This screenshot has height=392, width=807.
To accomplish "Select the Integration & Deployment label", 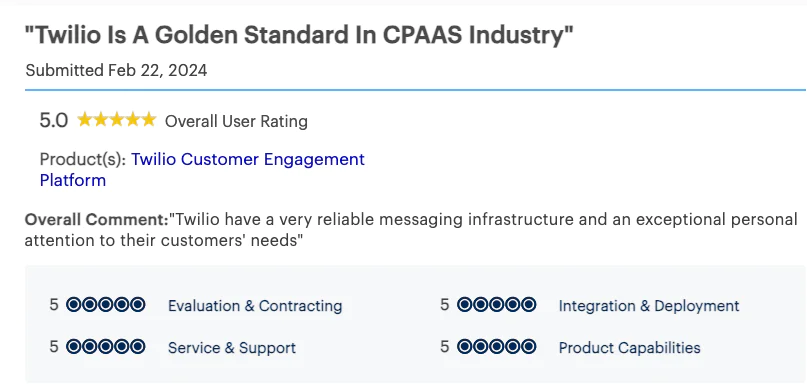I will (648, 306).
